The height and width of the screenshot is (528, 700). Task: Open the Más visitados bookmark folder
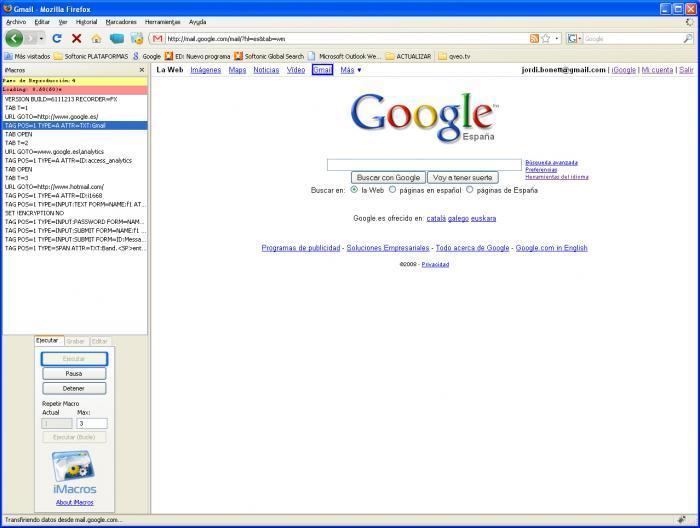click(x=27, y=56)
